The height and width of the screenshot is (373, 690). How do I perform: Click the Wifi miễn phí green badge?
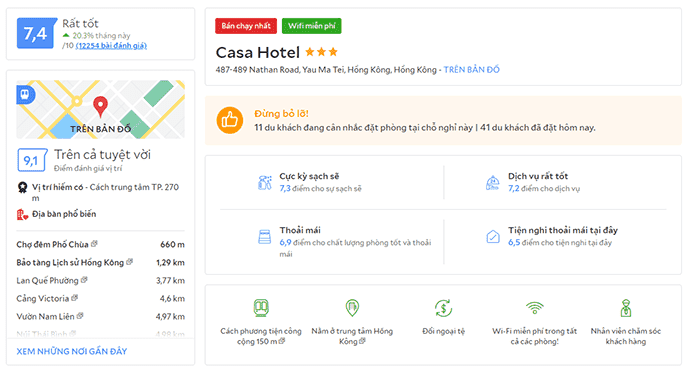coord(312,26)
